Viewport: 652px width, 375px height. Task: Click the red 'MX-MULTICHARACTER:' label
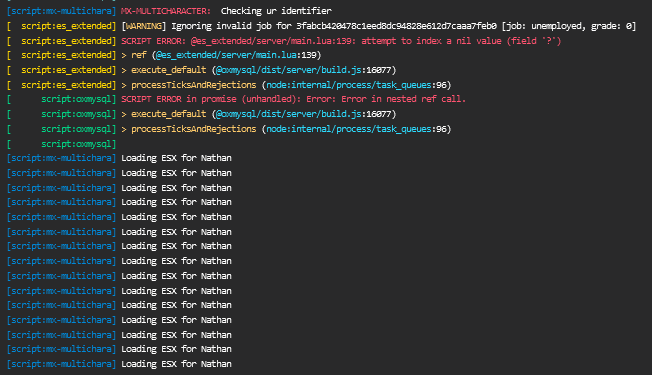point(166,11)
